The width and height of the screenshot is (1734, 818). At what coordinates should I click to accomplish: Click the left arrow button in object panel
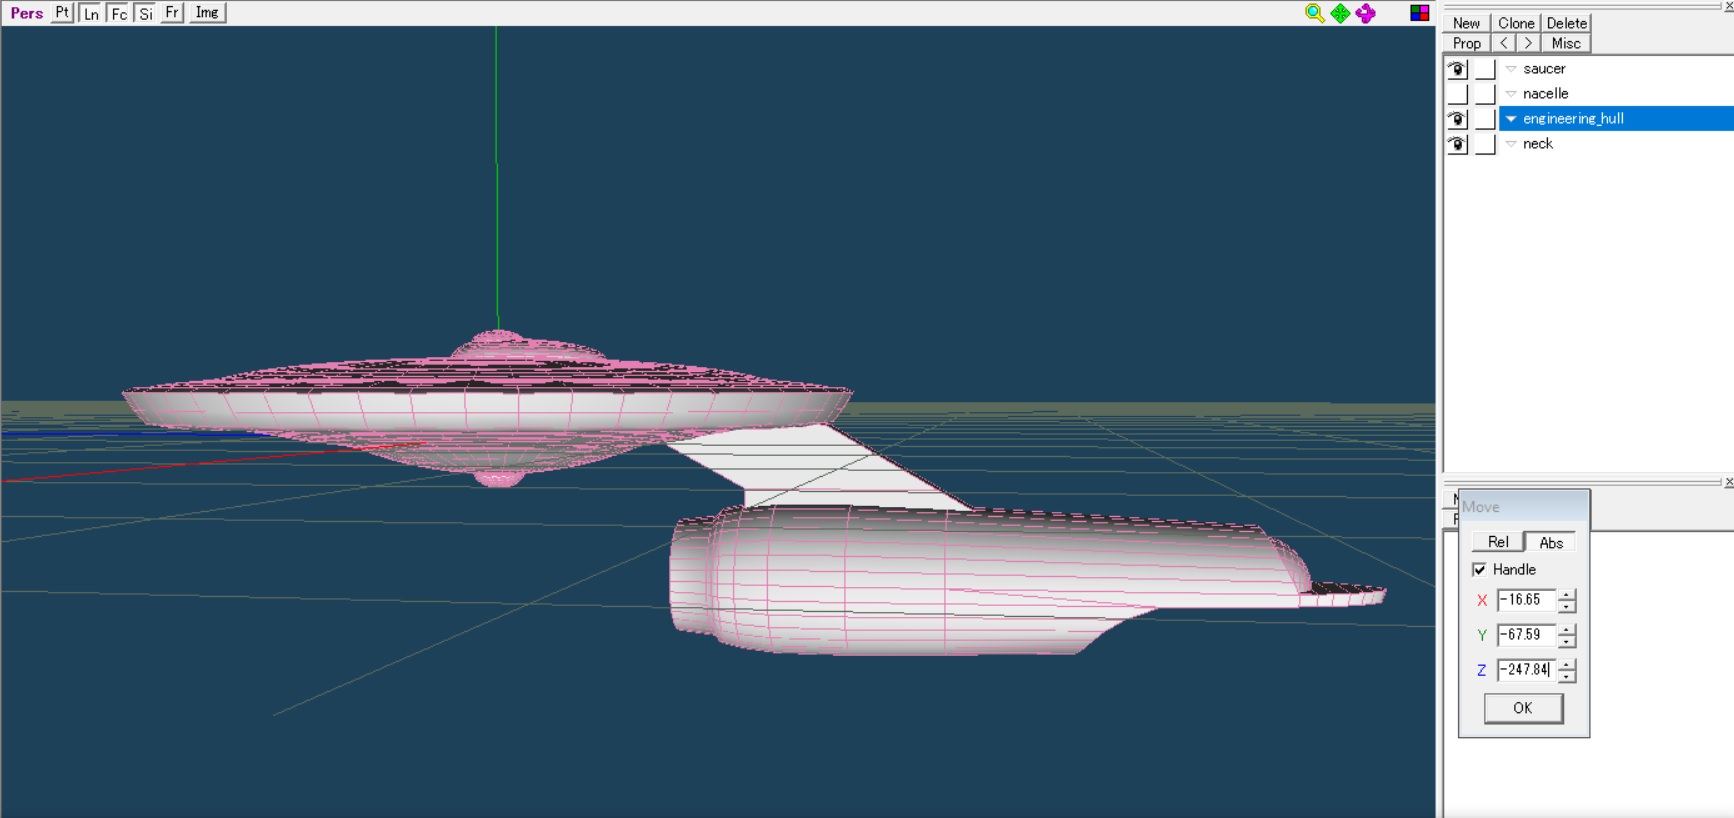coord(1504,43)
